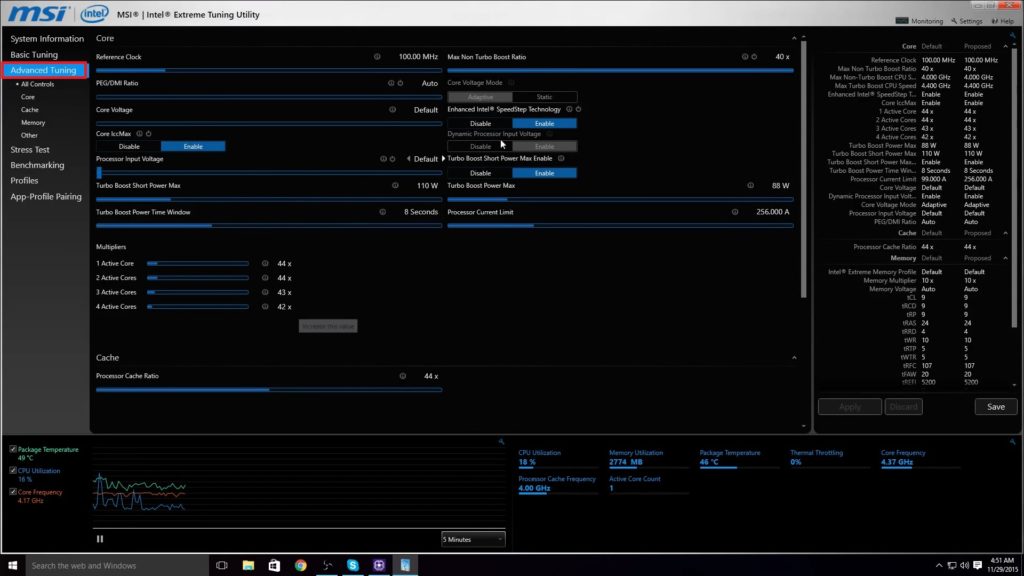The width and height of the screenshot is (1024, 576).
Task: Select Static Core Voltage Mode
Action: (x=544, y=97)
